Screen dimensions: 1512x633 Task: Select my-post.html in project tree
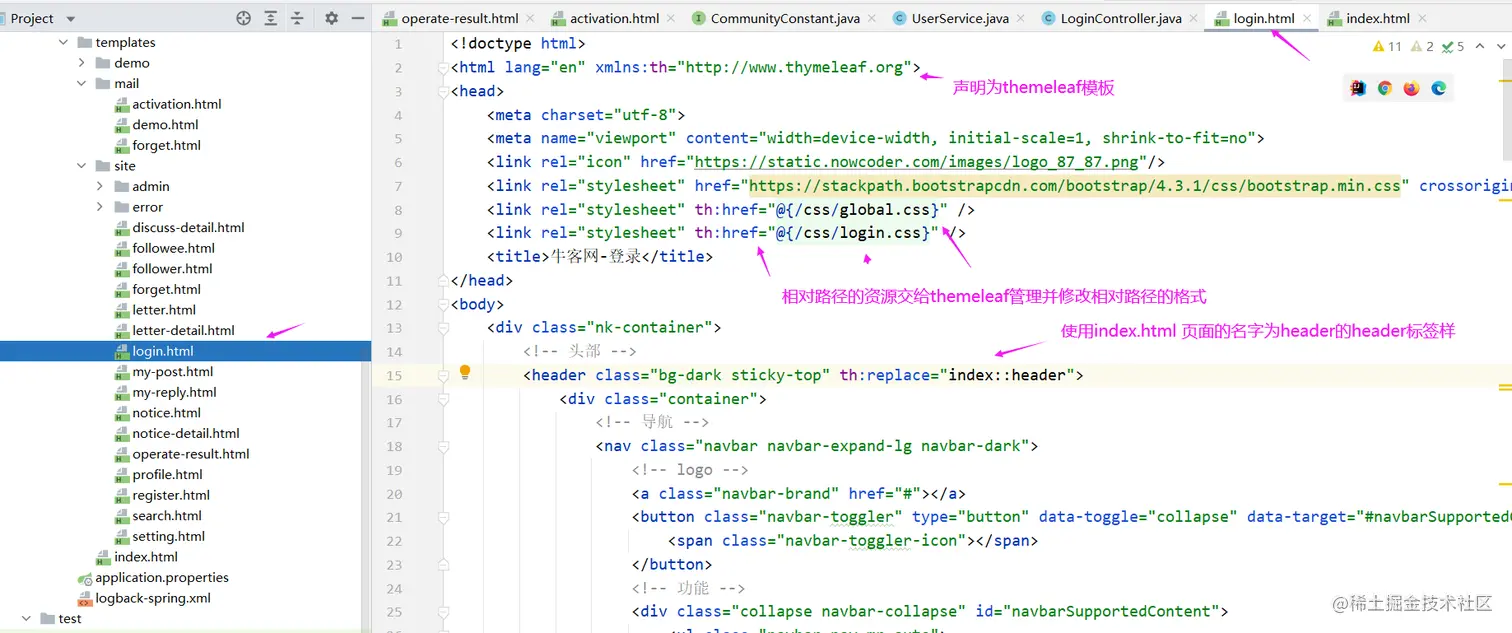pos(173,372)
